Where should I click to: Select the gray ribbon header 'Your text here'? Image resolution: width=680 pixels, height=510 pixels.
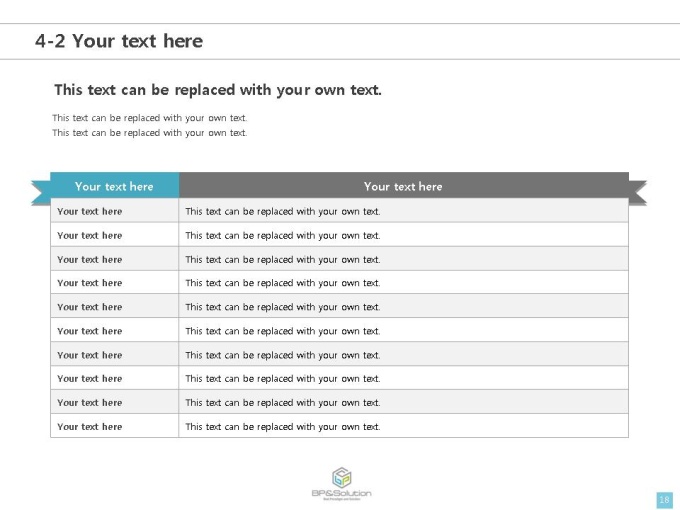403,186
